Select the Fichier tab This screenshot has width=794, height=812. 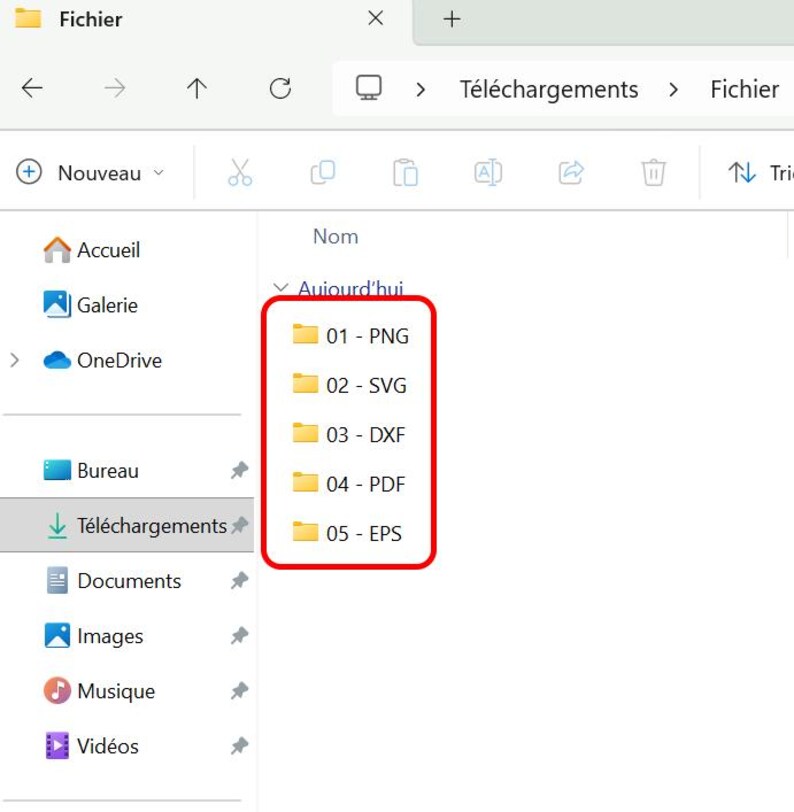pos(205,20)
